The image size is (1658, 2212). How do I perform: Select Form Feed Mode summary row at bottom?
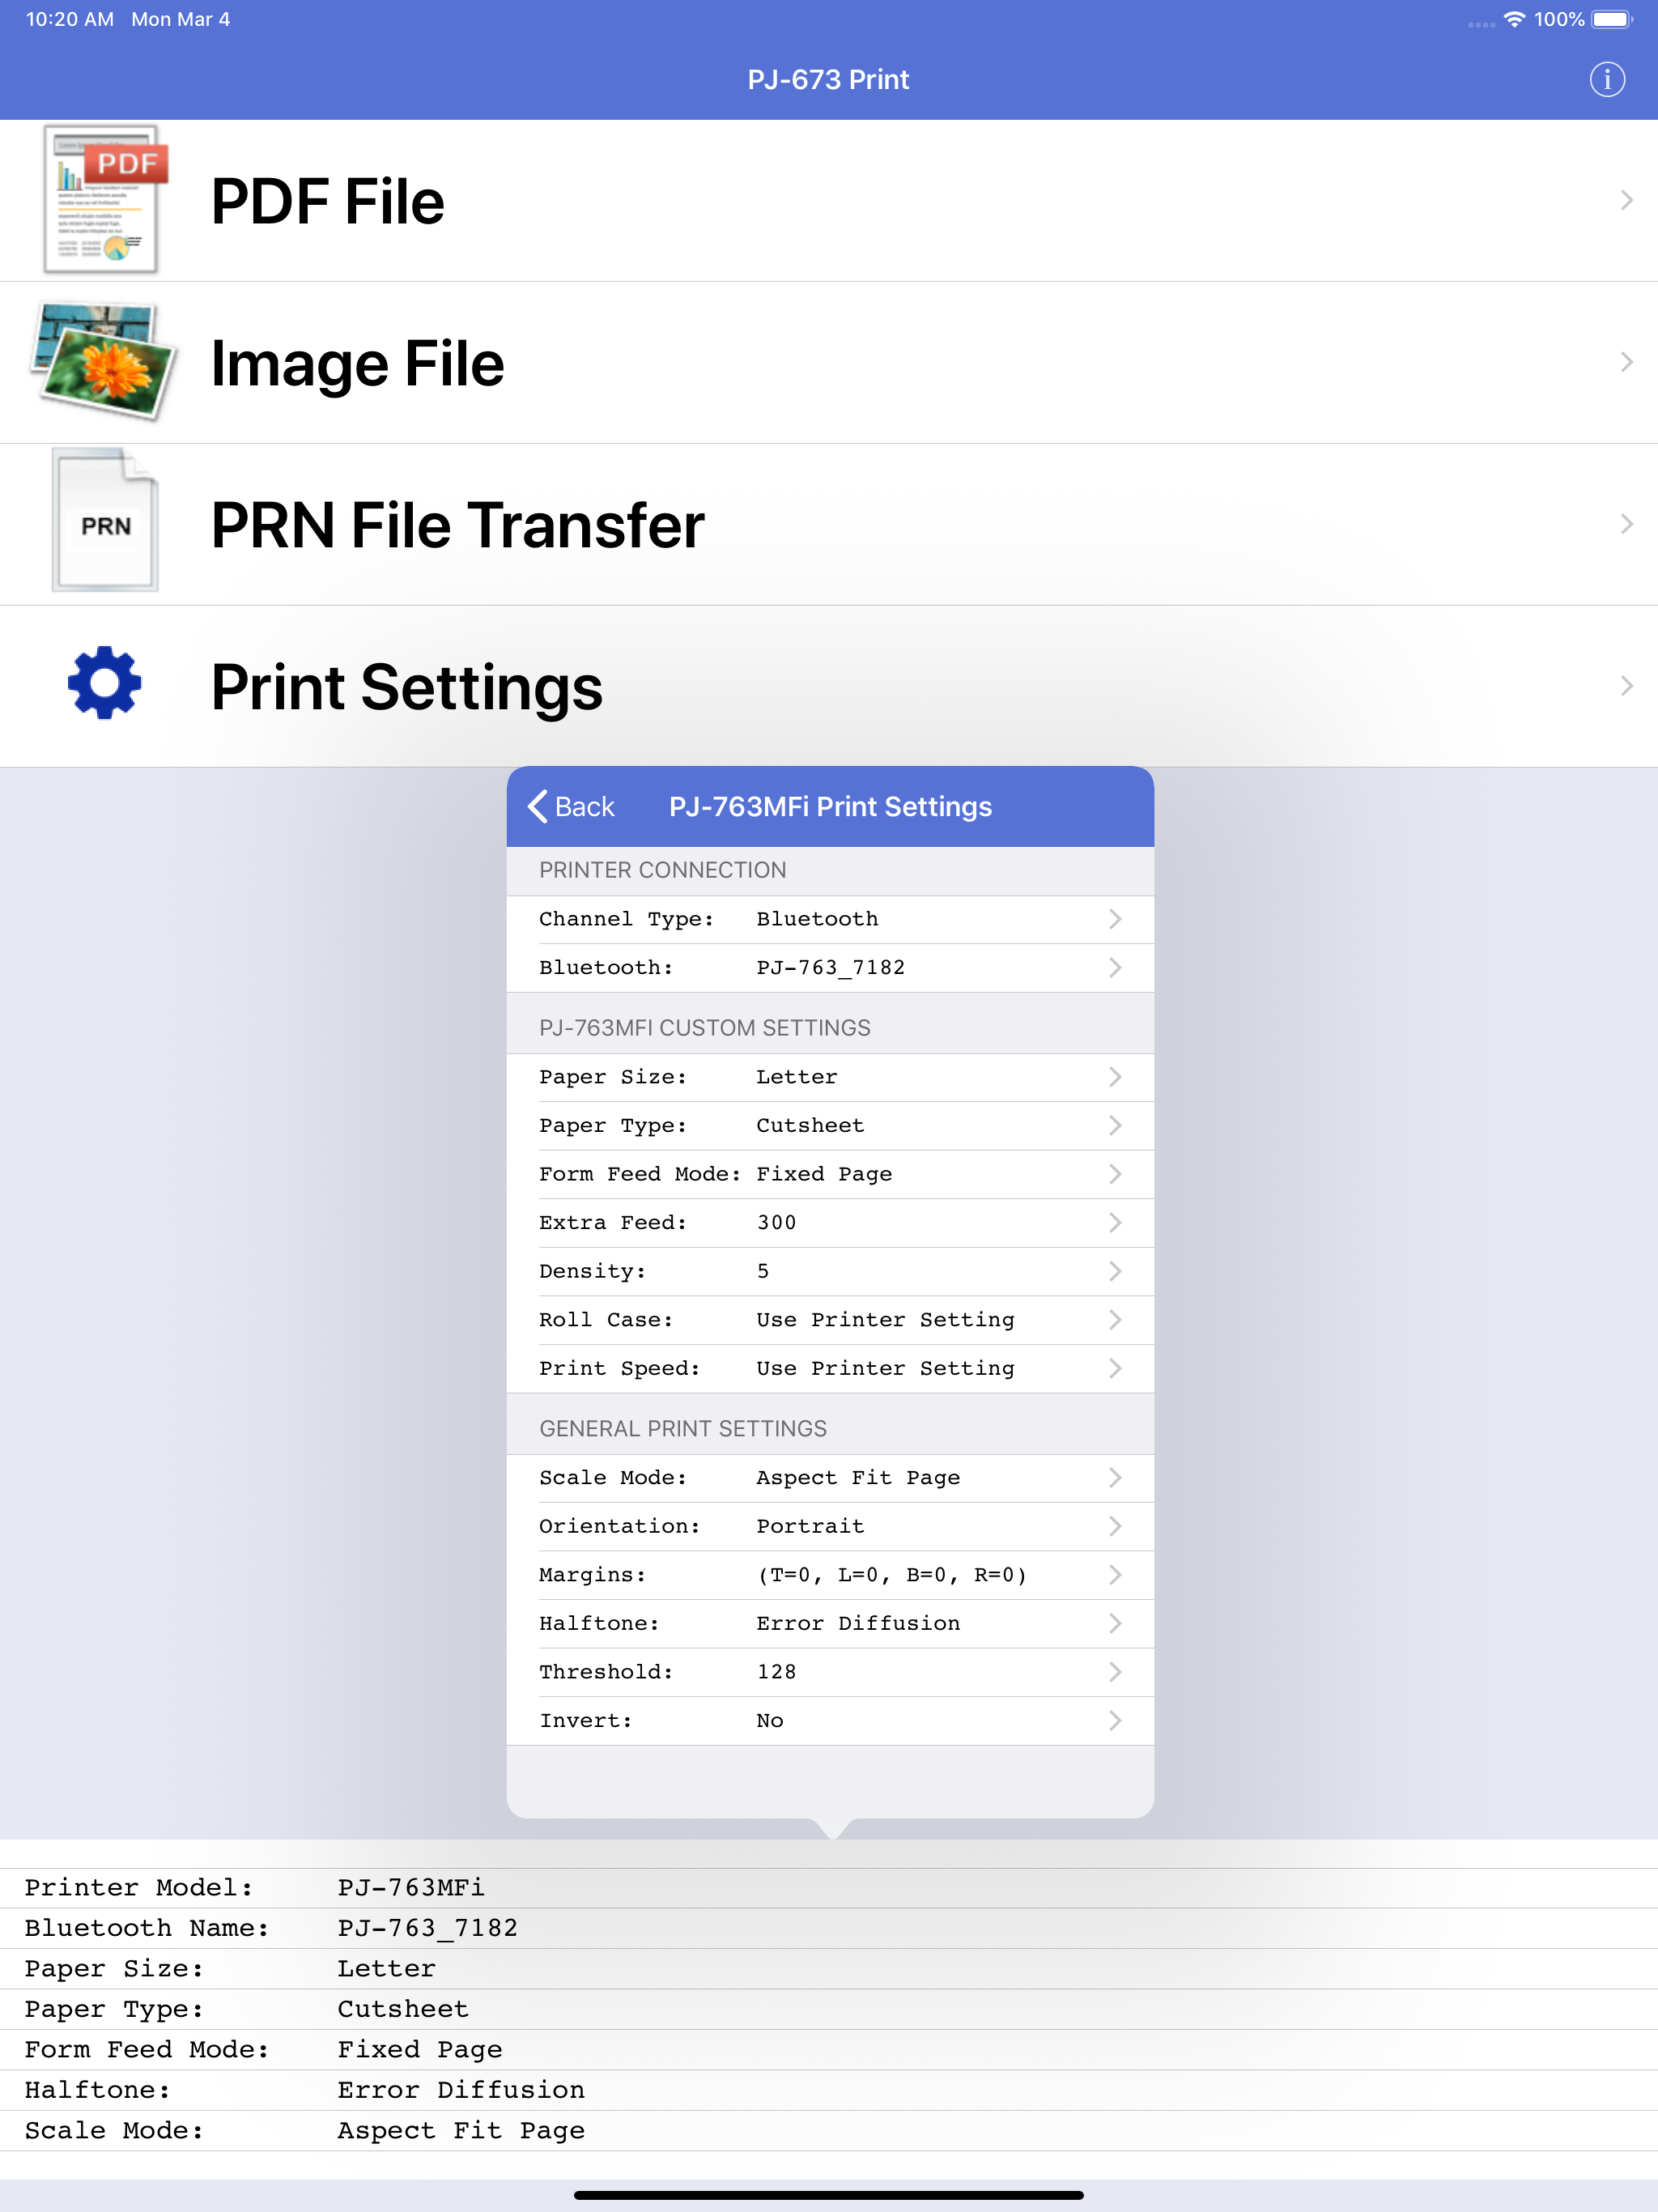click(x=829, y=2050)
